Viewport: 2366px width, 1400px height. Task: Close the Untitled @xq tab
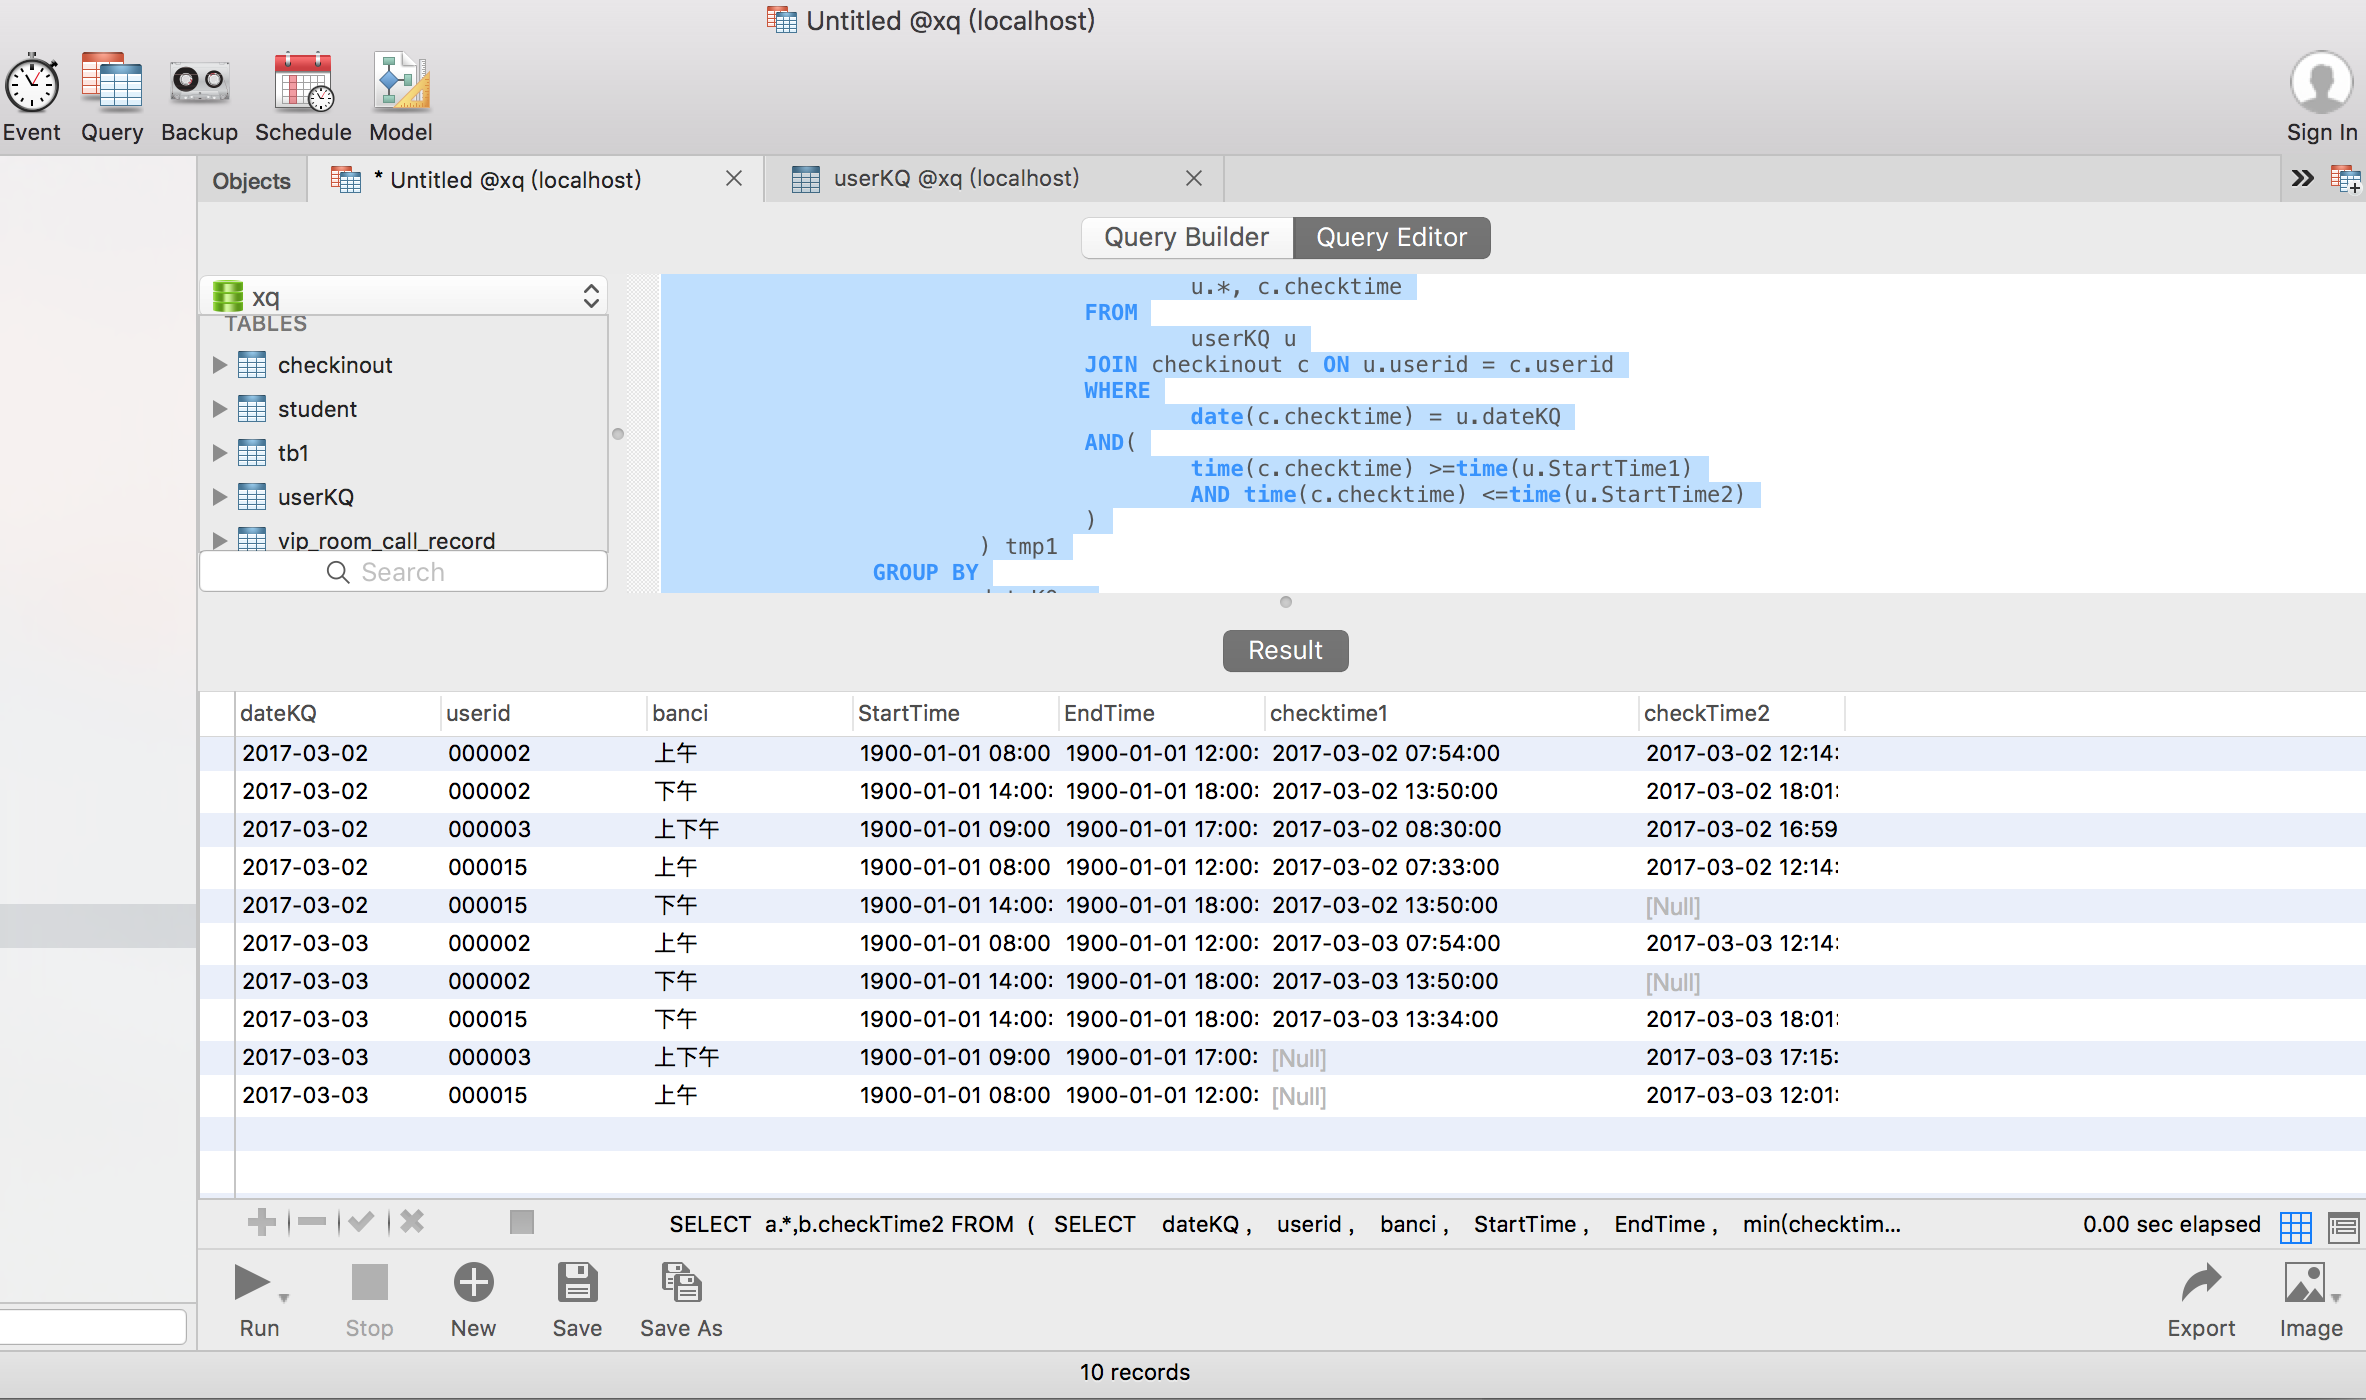[734, 178]
